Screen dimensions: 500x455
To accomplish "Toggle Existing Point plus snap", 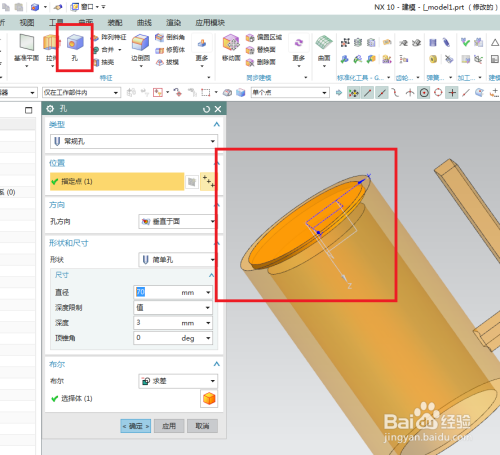I will point(452,92).
